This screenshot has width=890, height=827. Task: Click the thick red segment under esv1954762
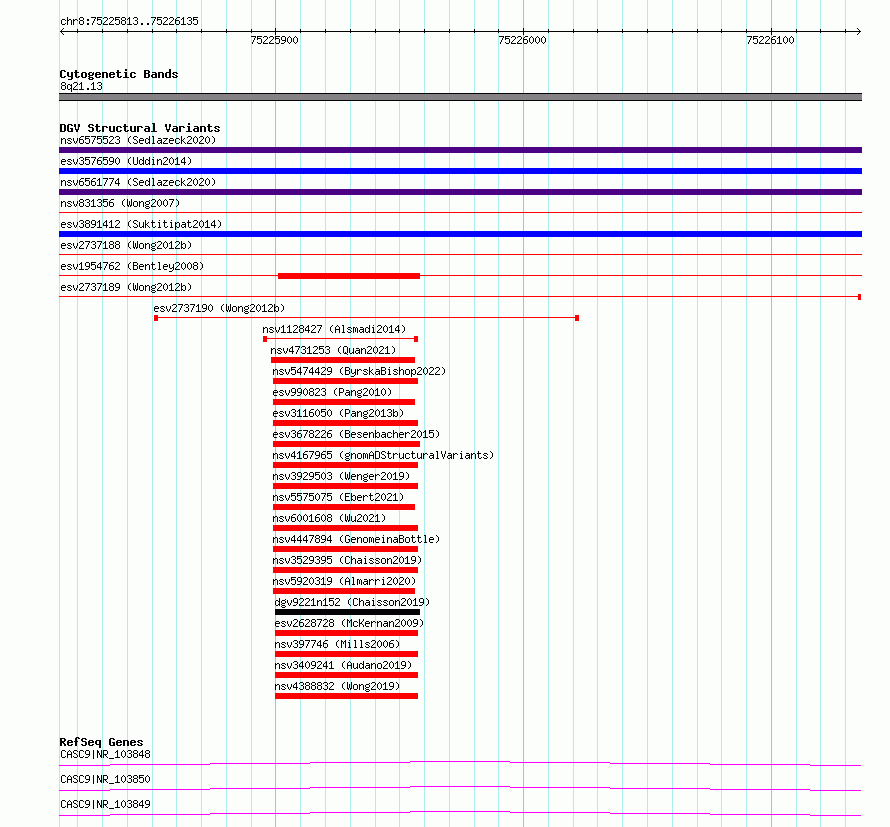click(349, 276)
